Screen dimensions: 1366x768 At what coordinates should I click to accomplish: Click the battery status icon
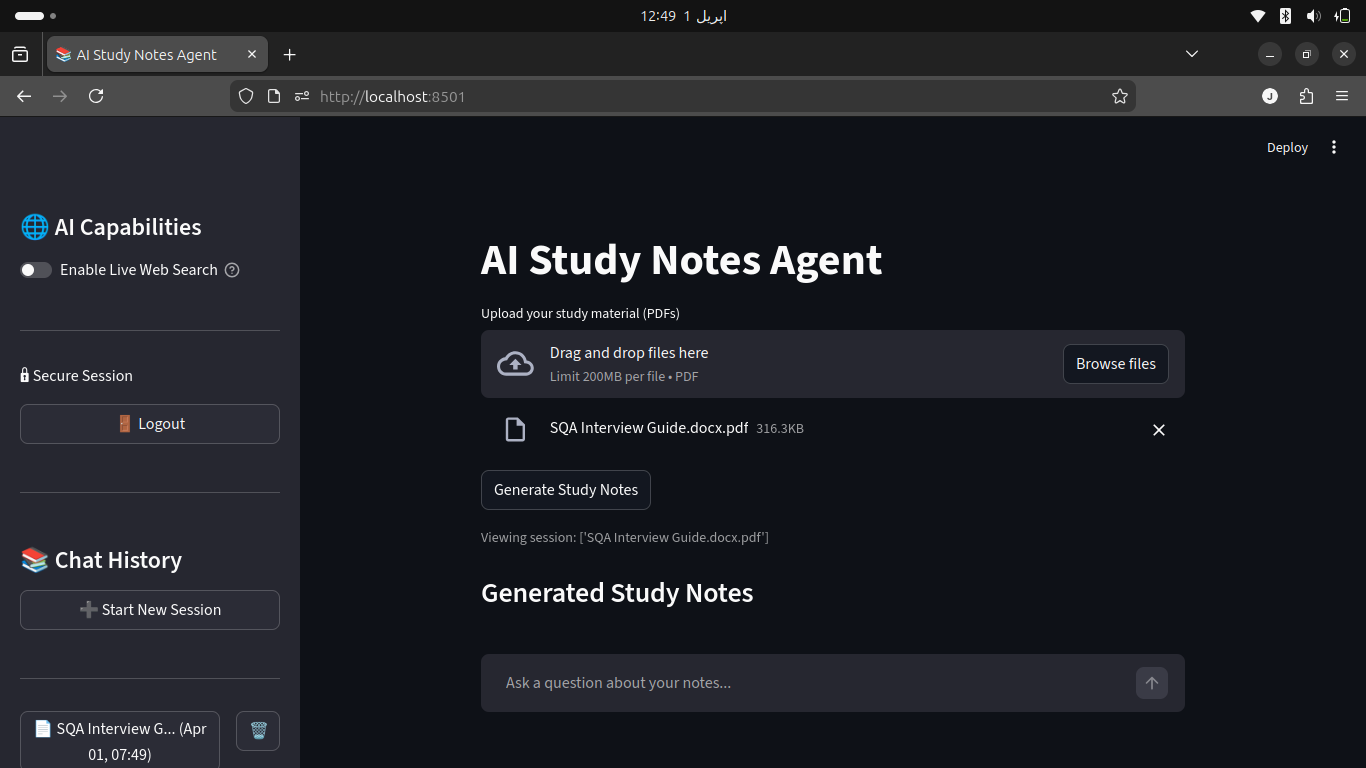pyautogui.click(x=1342, y=16)
